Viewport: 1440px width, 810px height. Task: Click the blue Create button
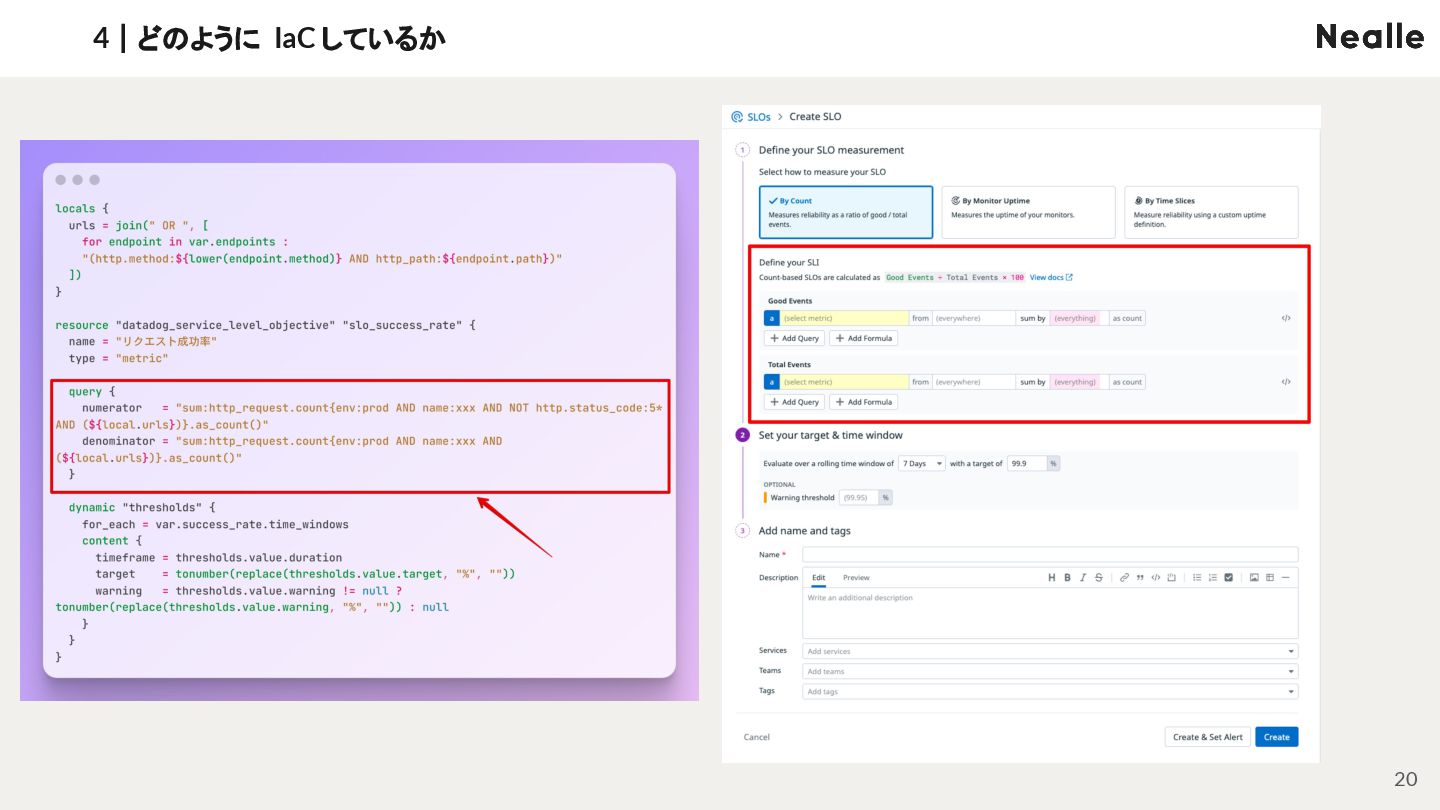pos(1277,737)
